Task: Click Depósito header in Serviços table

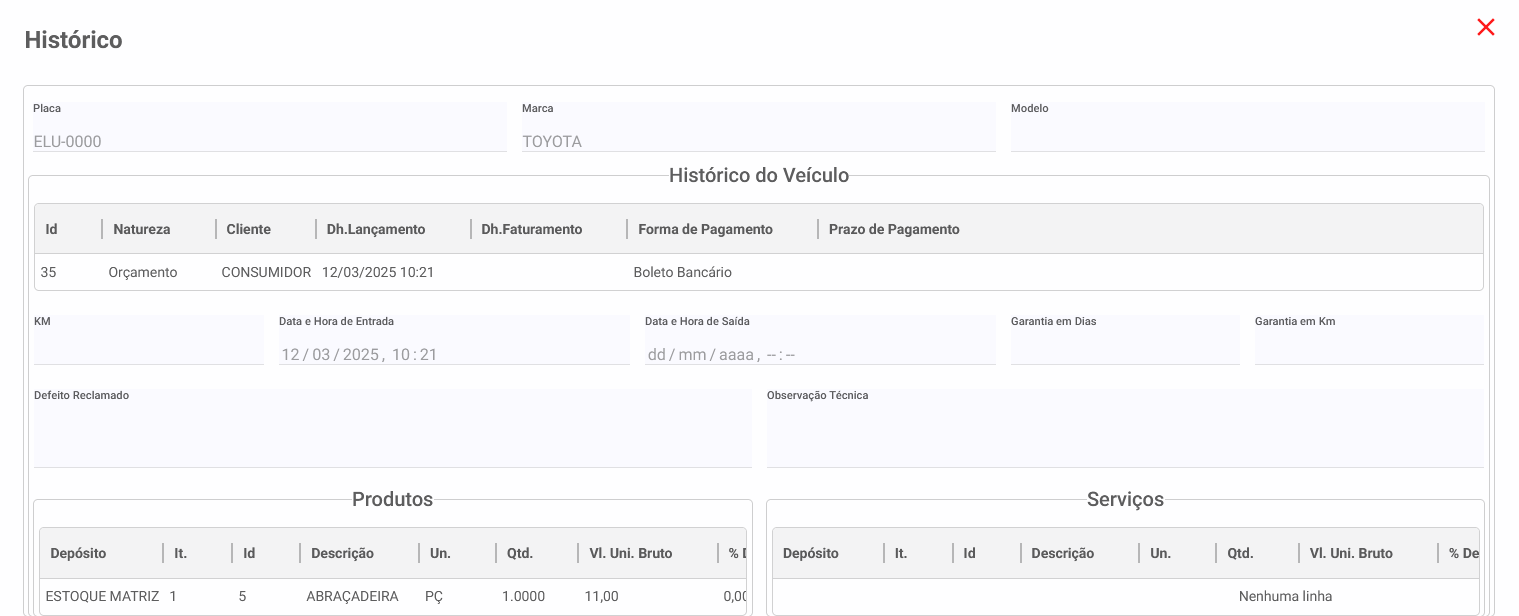Action: tap(811, 553)
